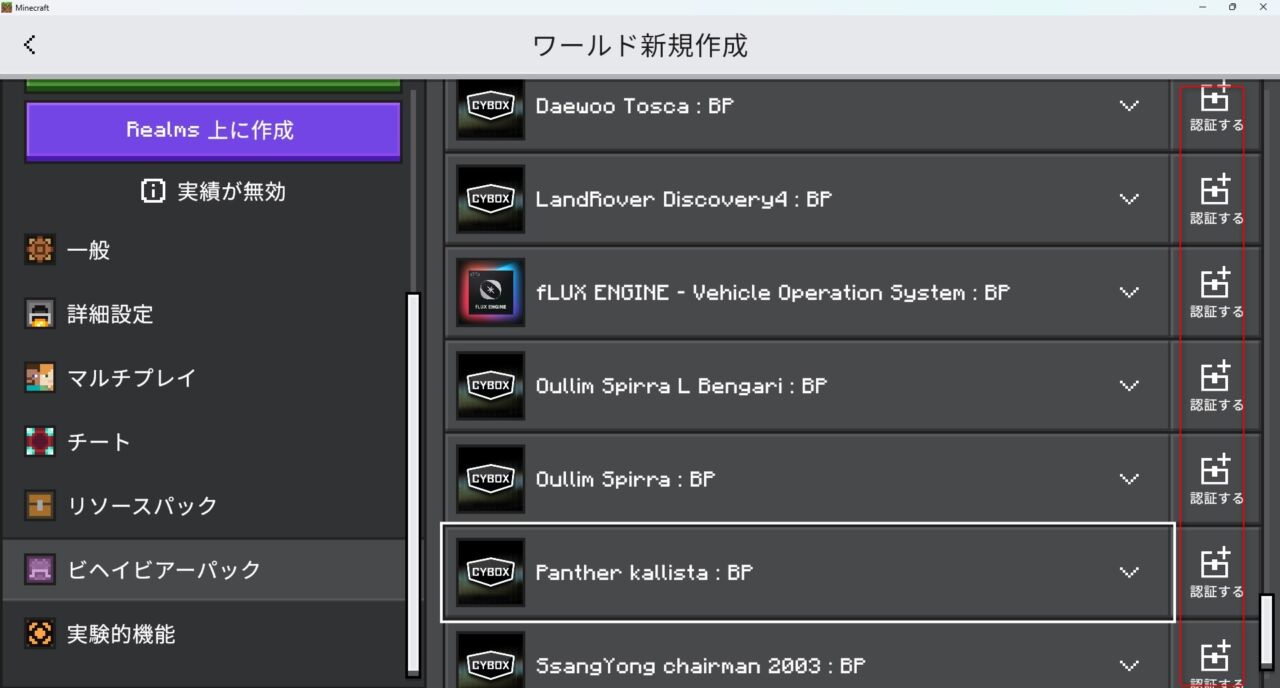The height and width of the screenshot is (688, 1280).
Task: Click the 詳細設定 sidebar icon
Action: pos(39,314)
